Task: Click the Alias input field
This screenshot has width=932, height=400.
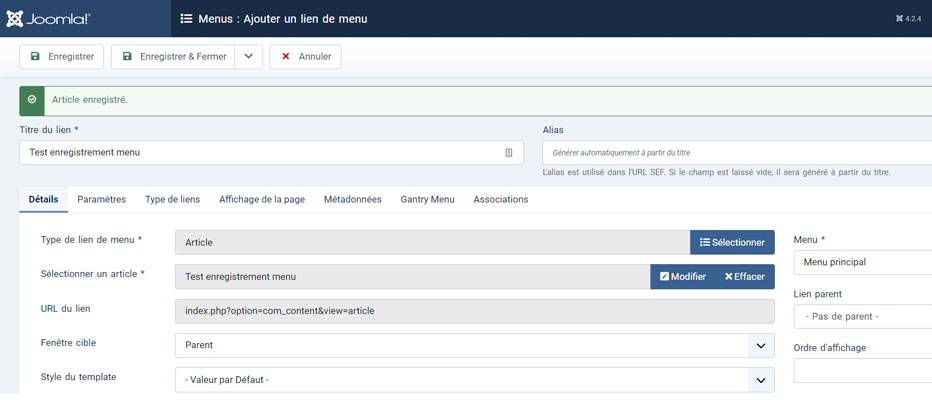Action: (x=737, y=153)
